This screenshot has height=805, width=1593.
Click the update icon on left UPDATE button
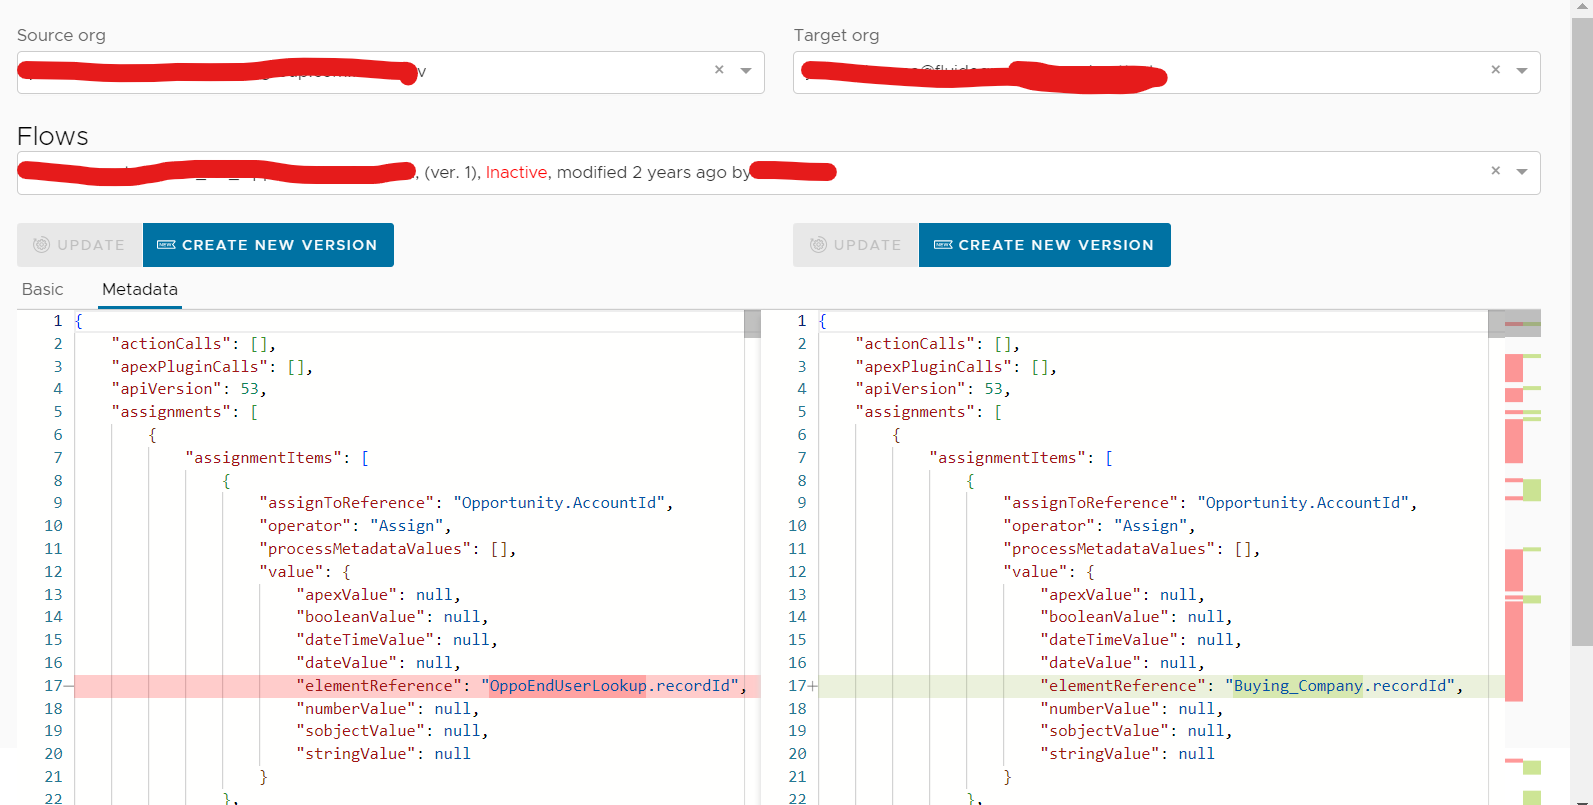click(41, 245)
